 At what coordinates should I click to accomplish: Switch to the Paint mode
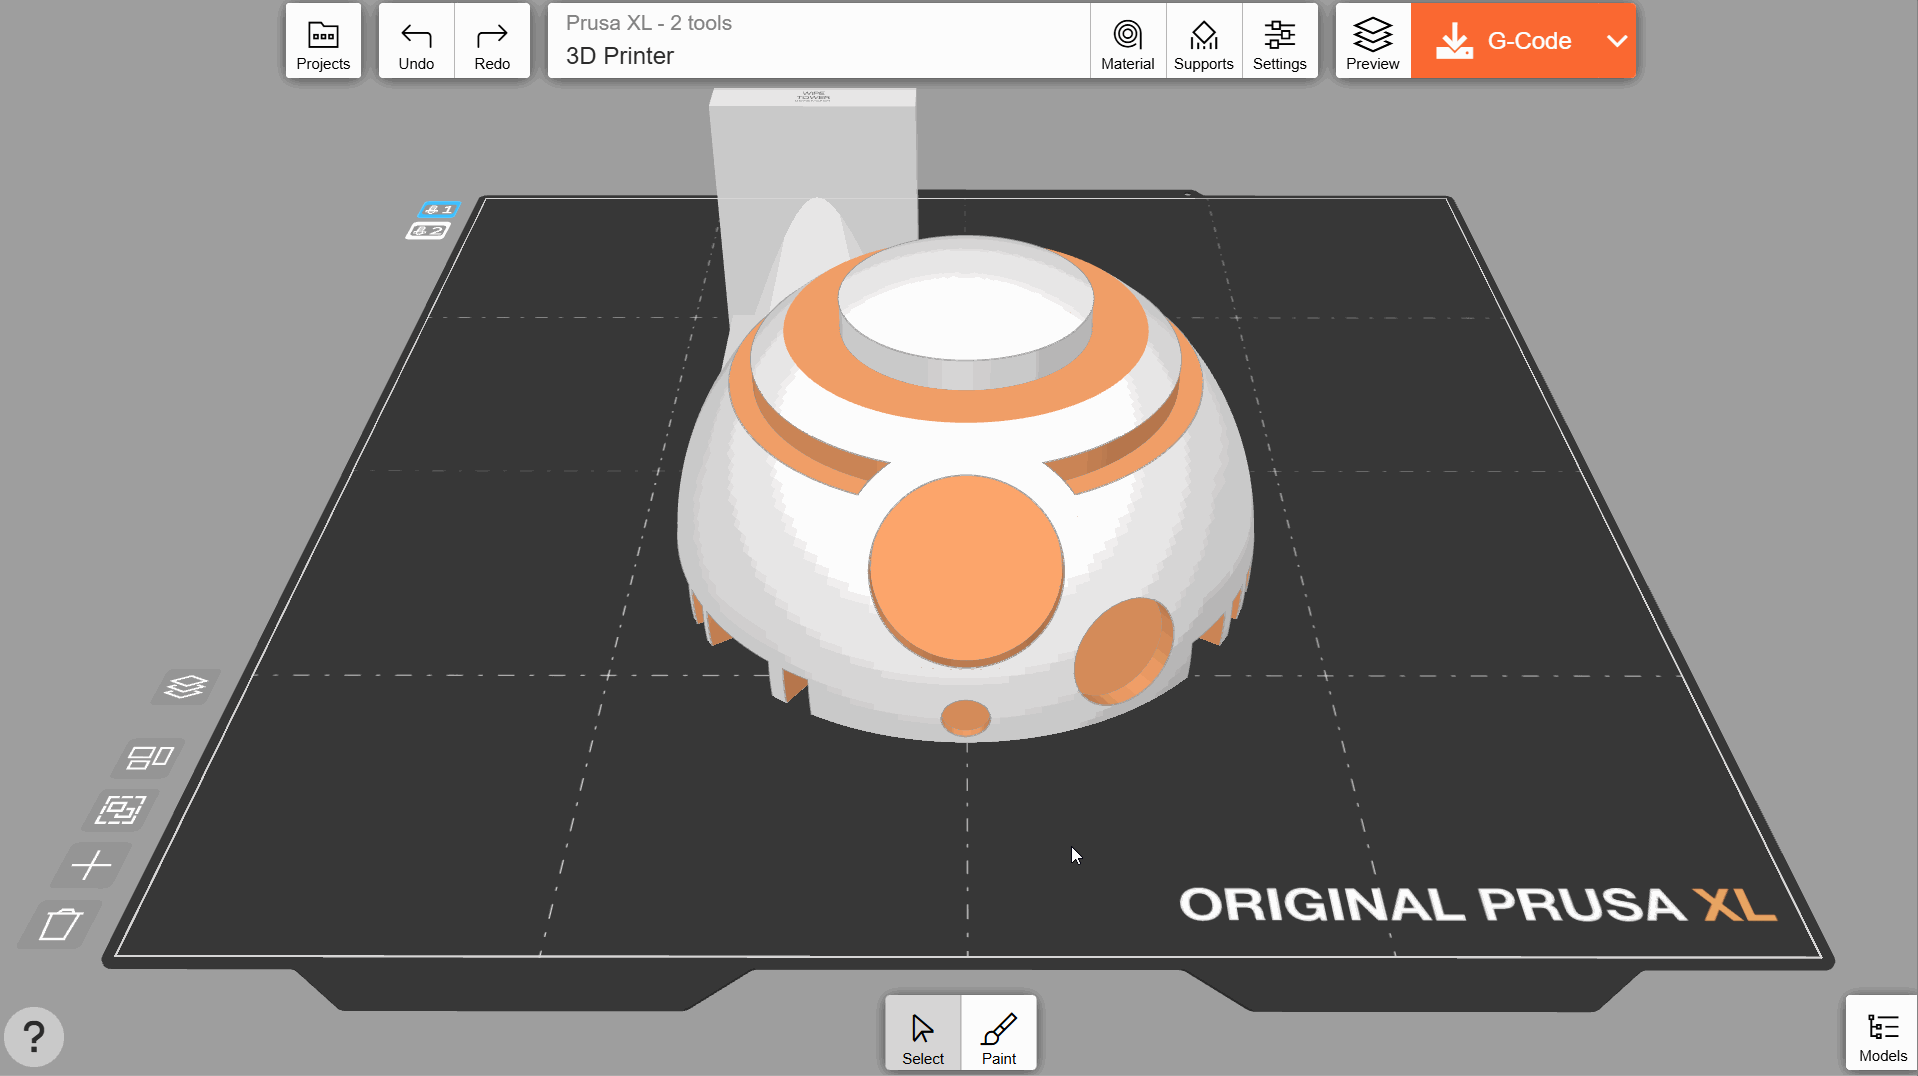coord(998,1034)
